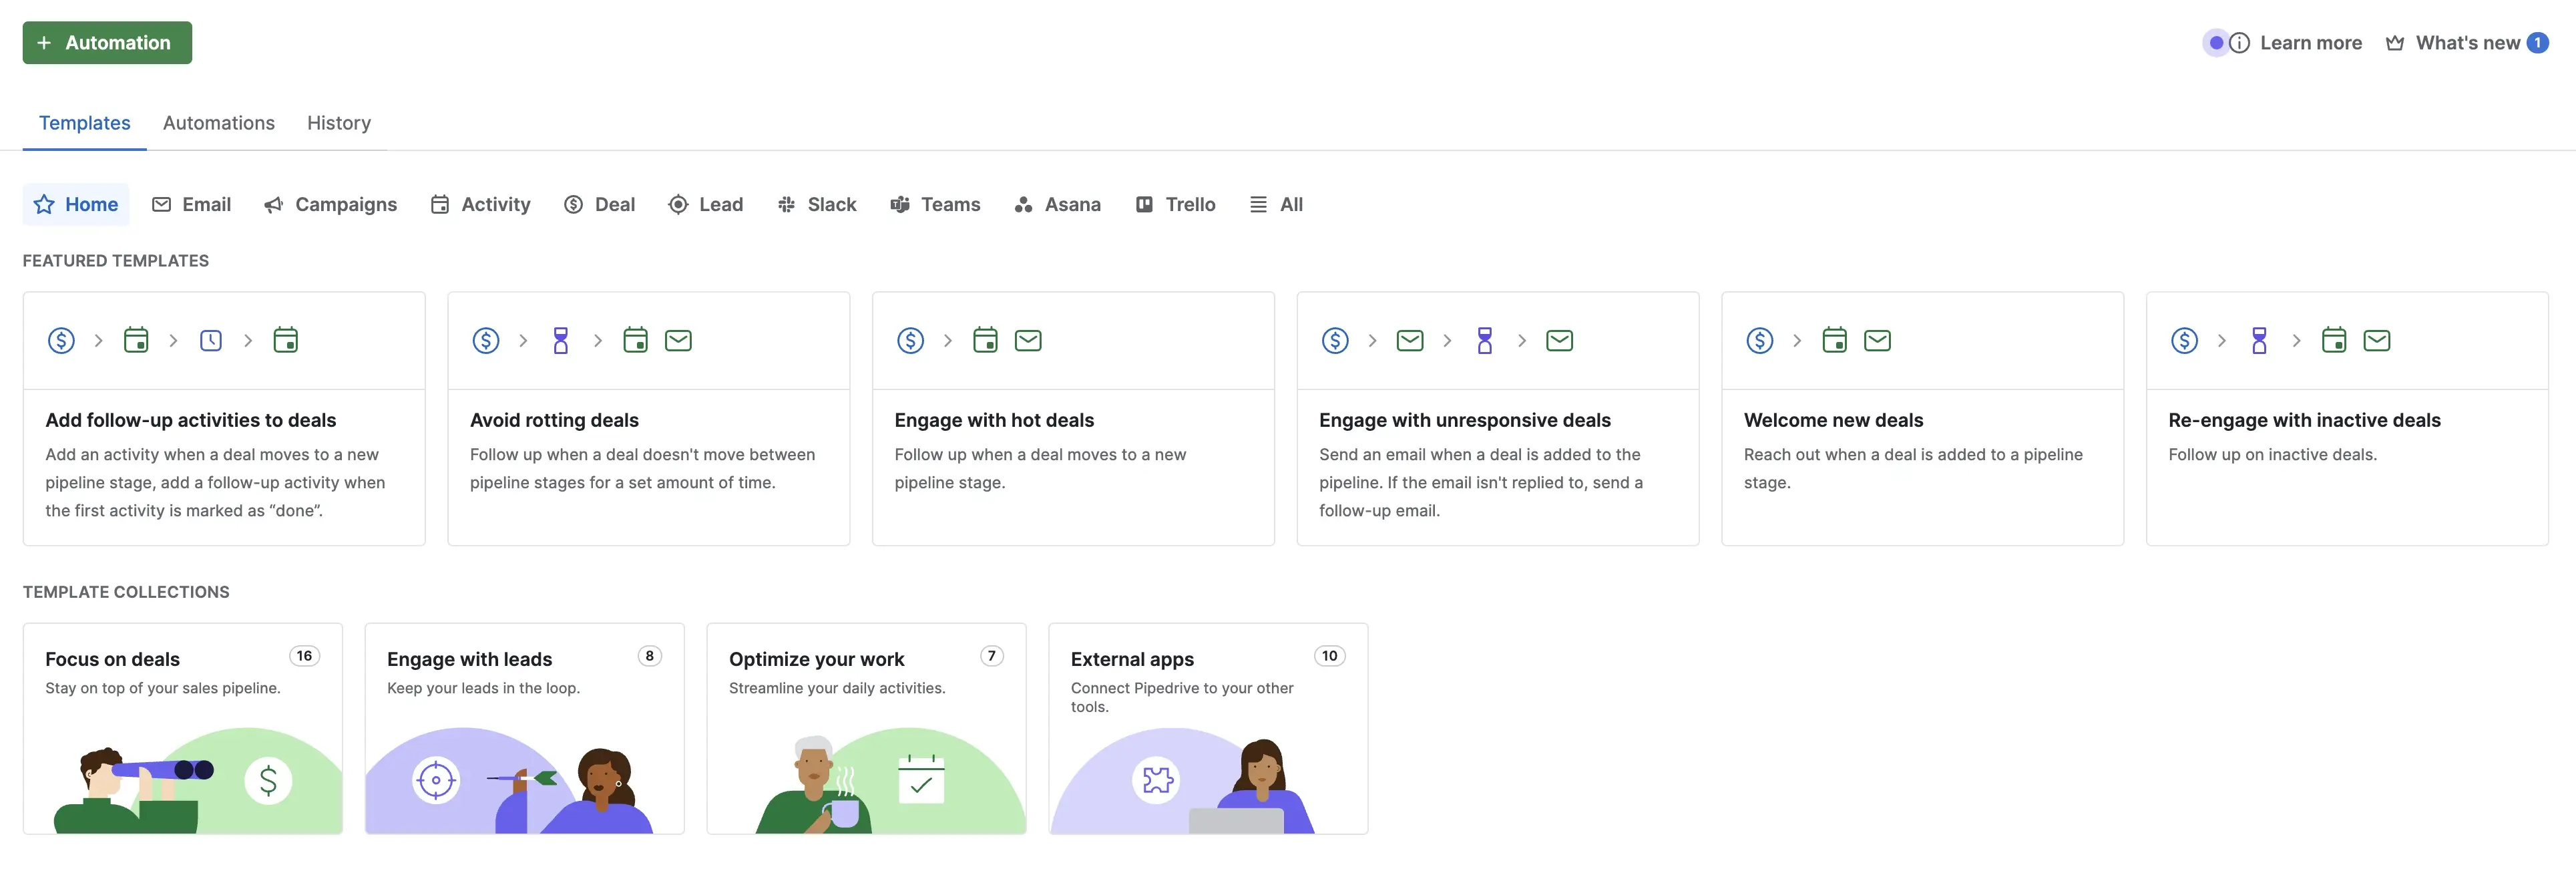Click the green Automation plus button
The height and width of the screenshot is (875, 2576).
(x=107, y=43)
